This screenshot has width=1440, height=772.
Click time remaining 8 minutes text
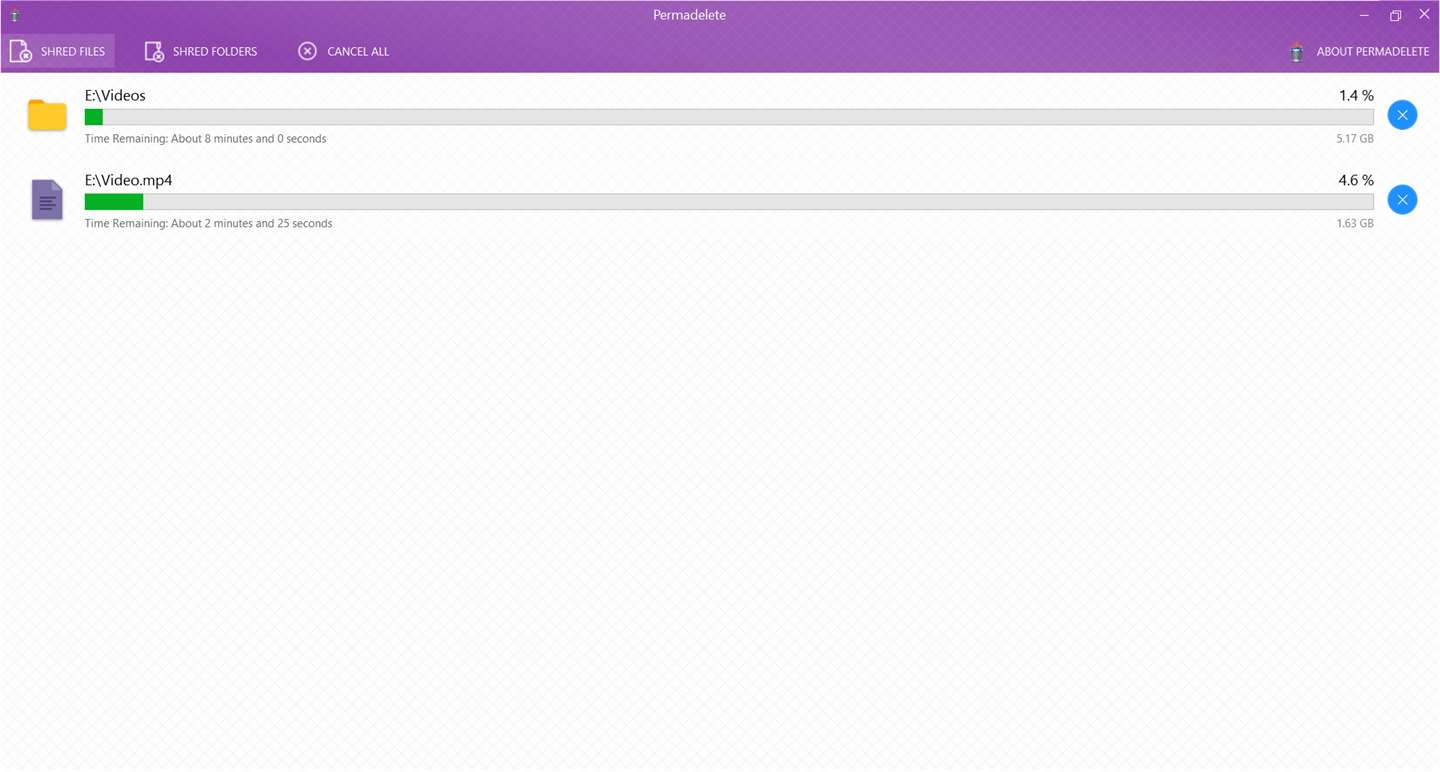[205, 139]
